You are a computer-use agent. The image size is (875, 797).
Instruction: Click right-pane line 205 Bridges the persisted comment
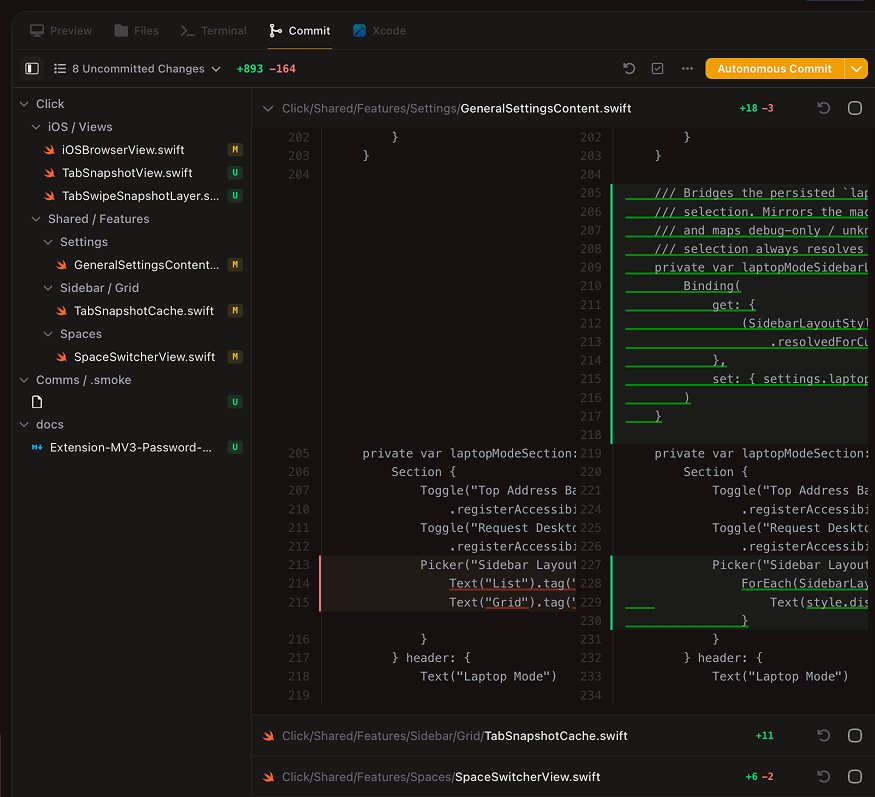tap(761, 193)
